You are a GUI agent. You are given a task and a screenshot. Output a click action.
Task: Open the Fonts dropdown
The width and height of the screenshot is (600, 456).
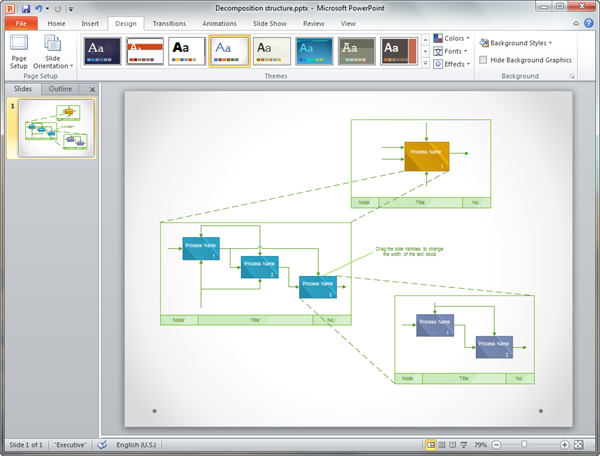(450, 51)
